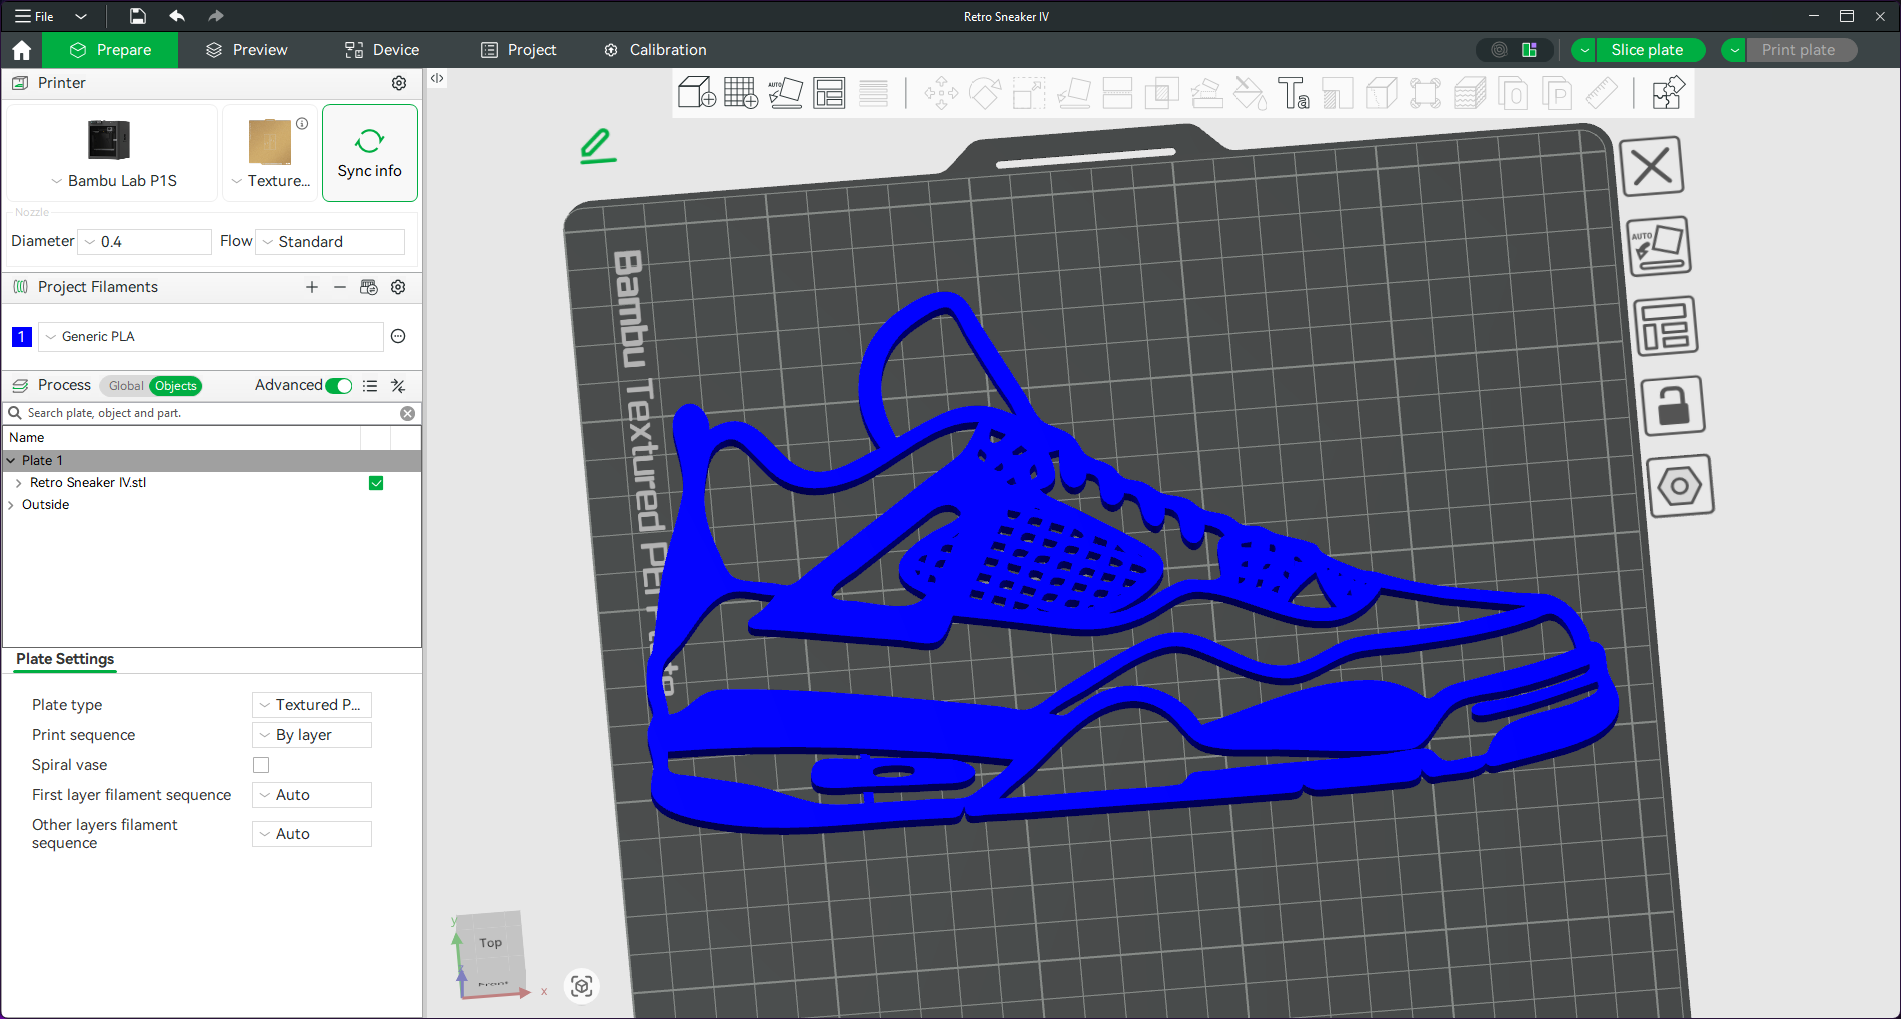
Task: Expand the Outside tree item
Action: (11, 505)
